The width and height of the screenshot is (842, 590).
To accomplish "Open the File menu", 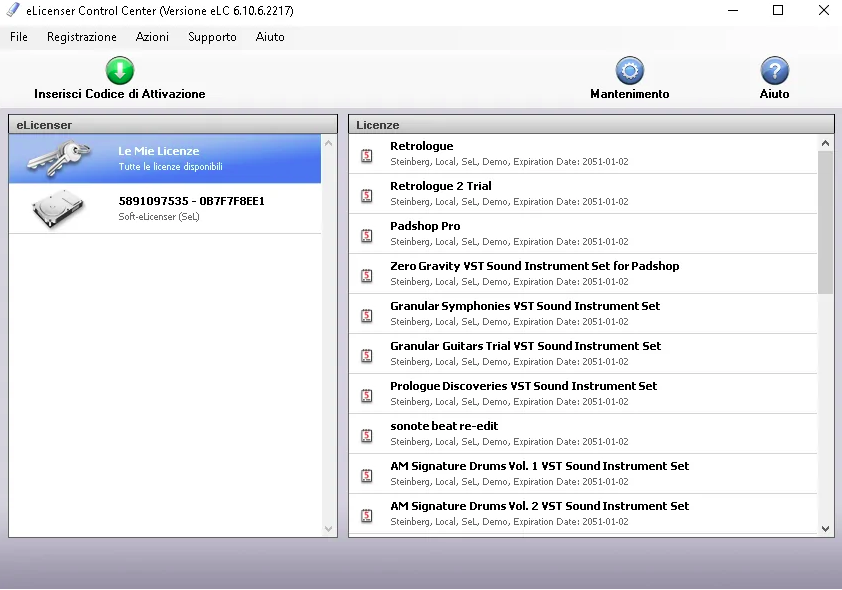I will click(x=19, y=37).
